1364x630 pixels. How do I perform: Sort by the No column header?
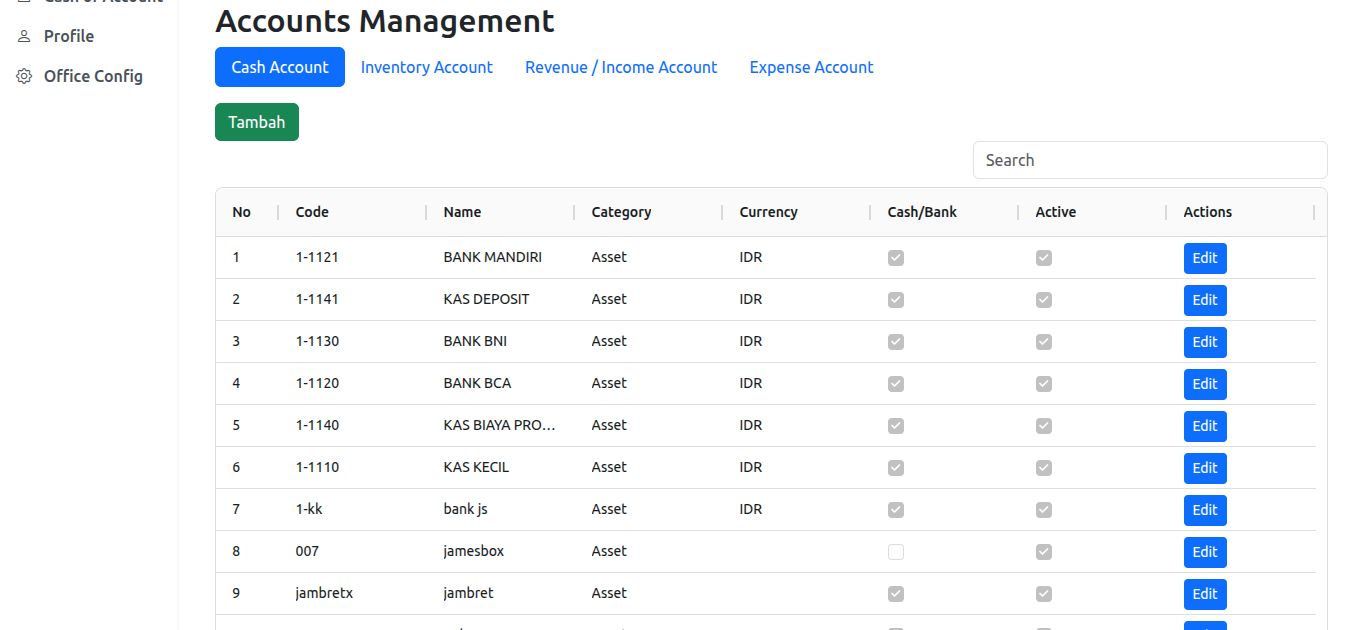(242, 212)
